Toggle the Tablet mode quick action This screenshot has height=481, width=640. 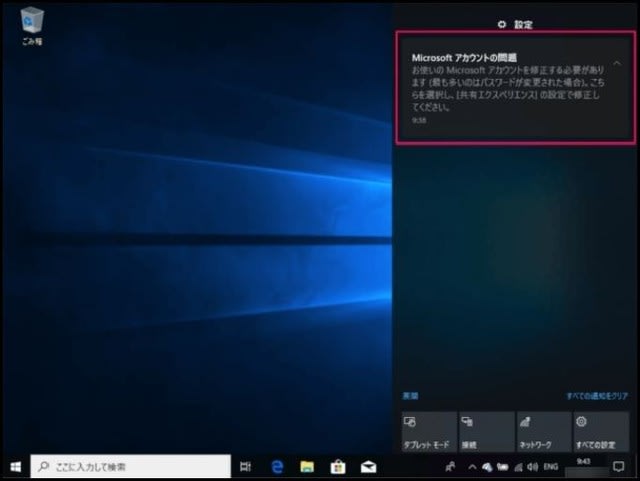[429, 432]
